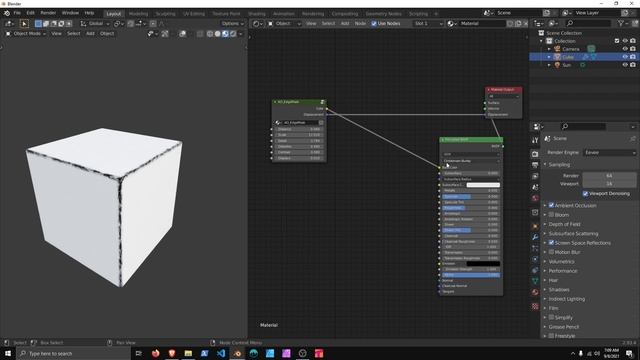This screenshot has width=640, height=360.
Task: Switch viewport to material preview shading
Action: pos(225,34)
